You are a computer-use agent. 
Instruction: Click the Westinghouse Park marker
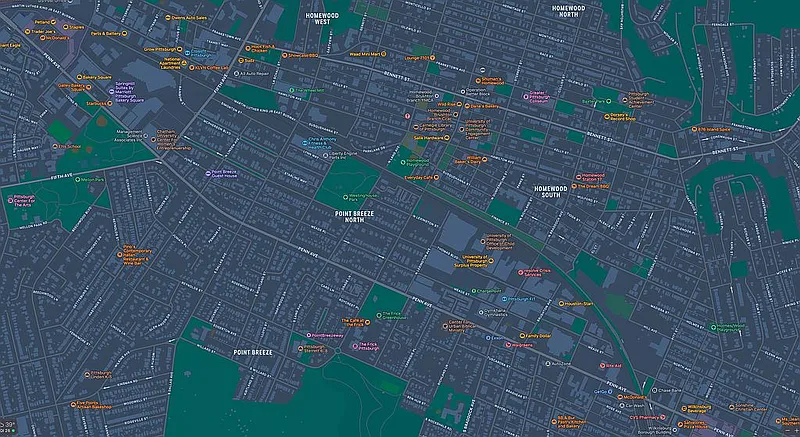(349, 195)
